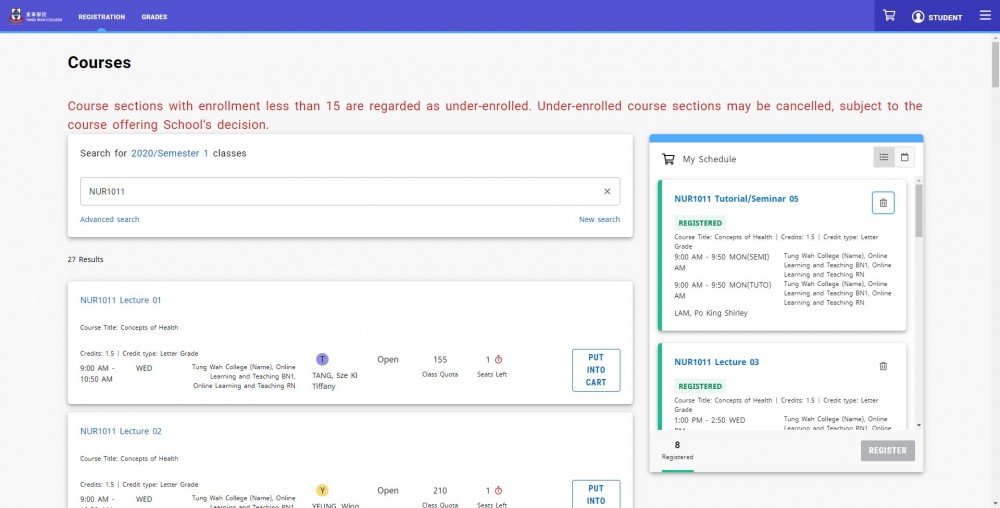Click the Lecture 01 class quota 155

440,359
